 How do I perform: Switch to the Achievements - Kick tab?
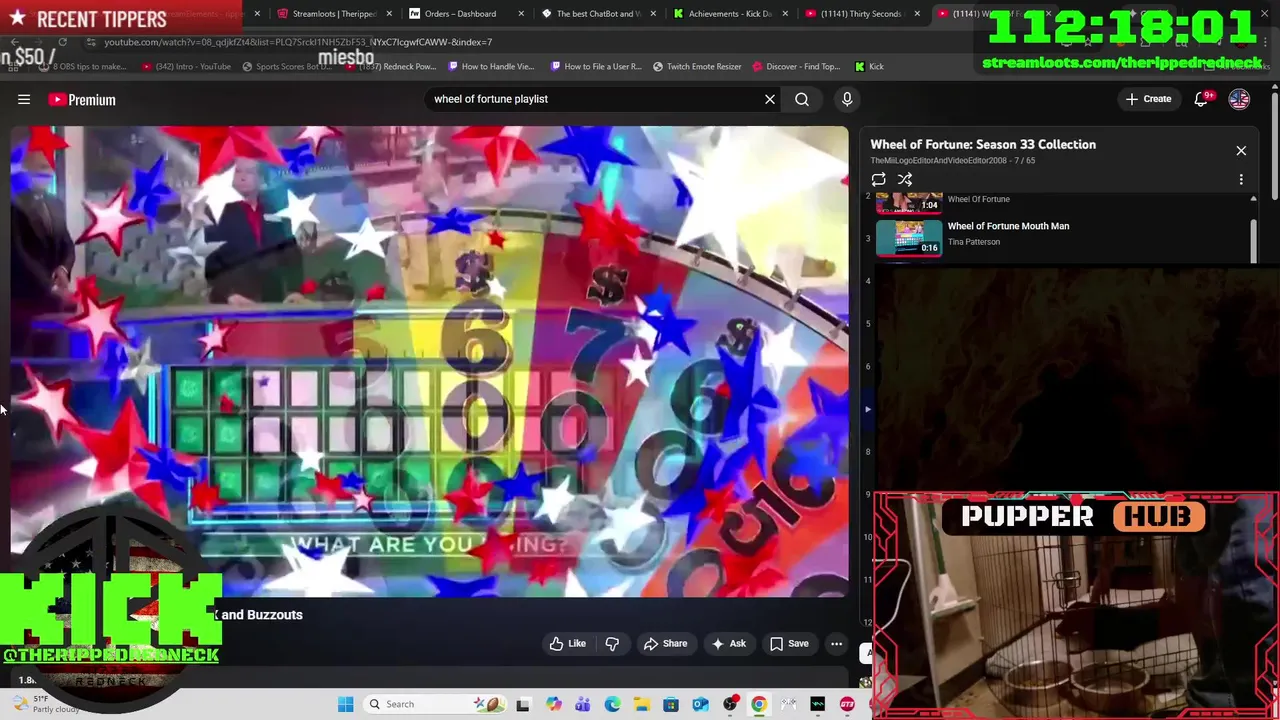tap(729, 14)
